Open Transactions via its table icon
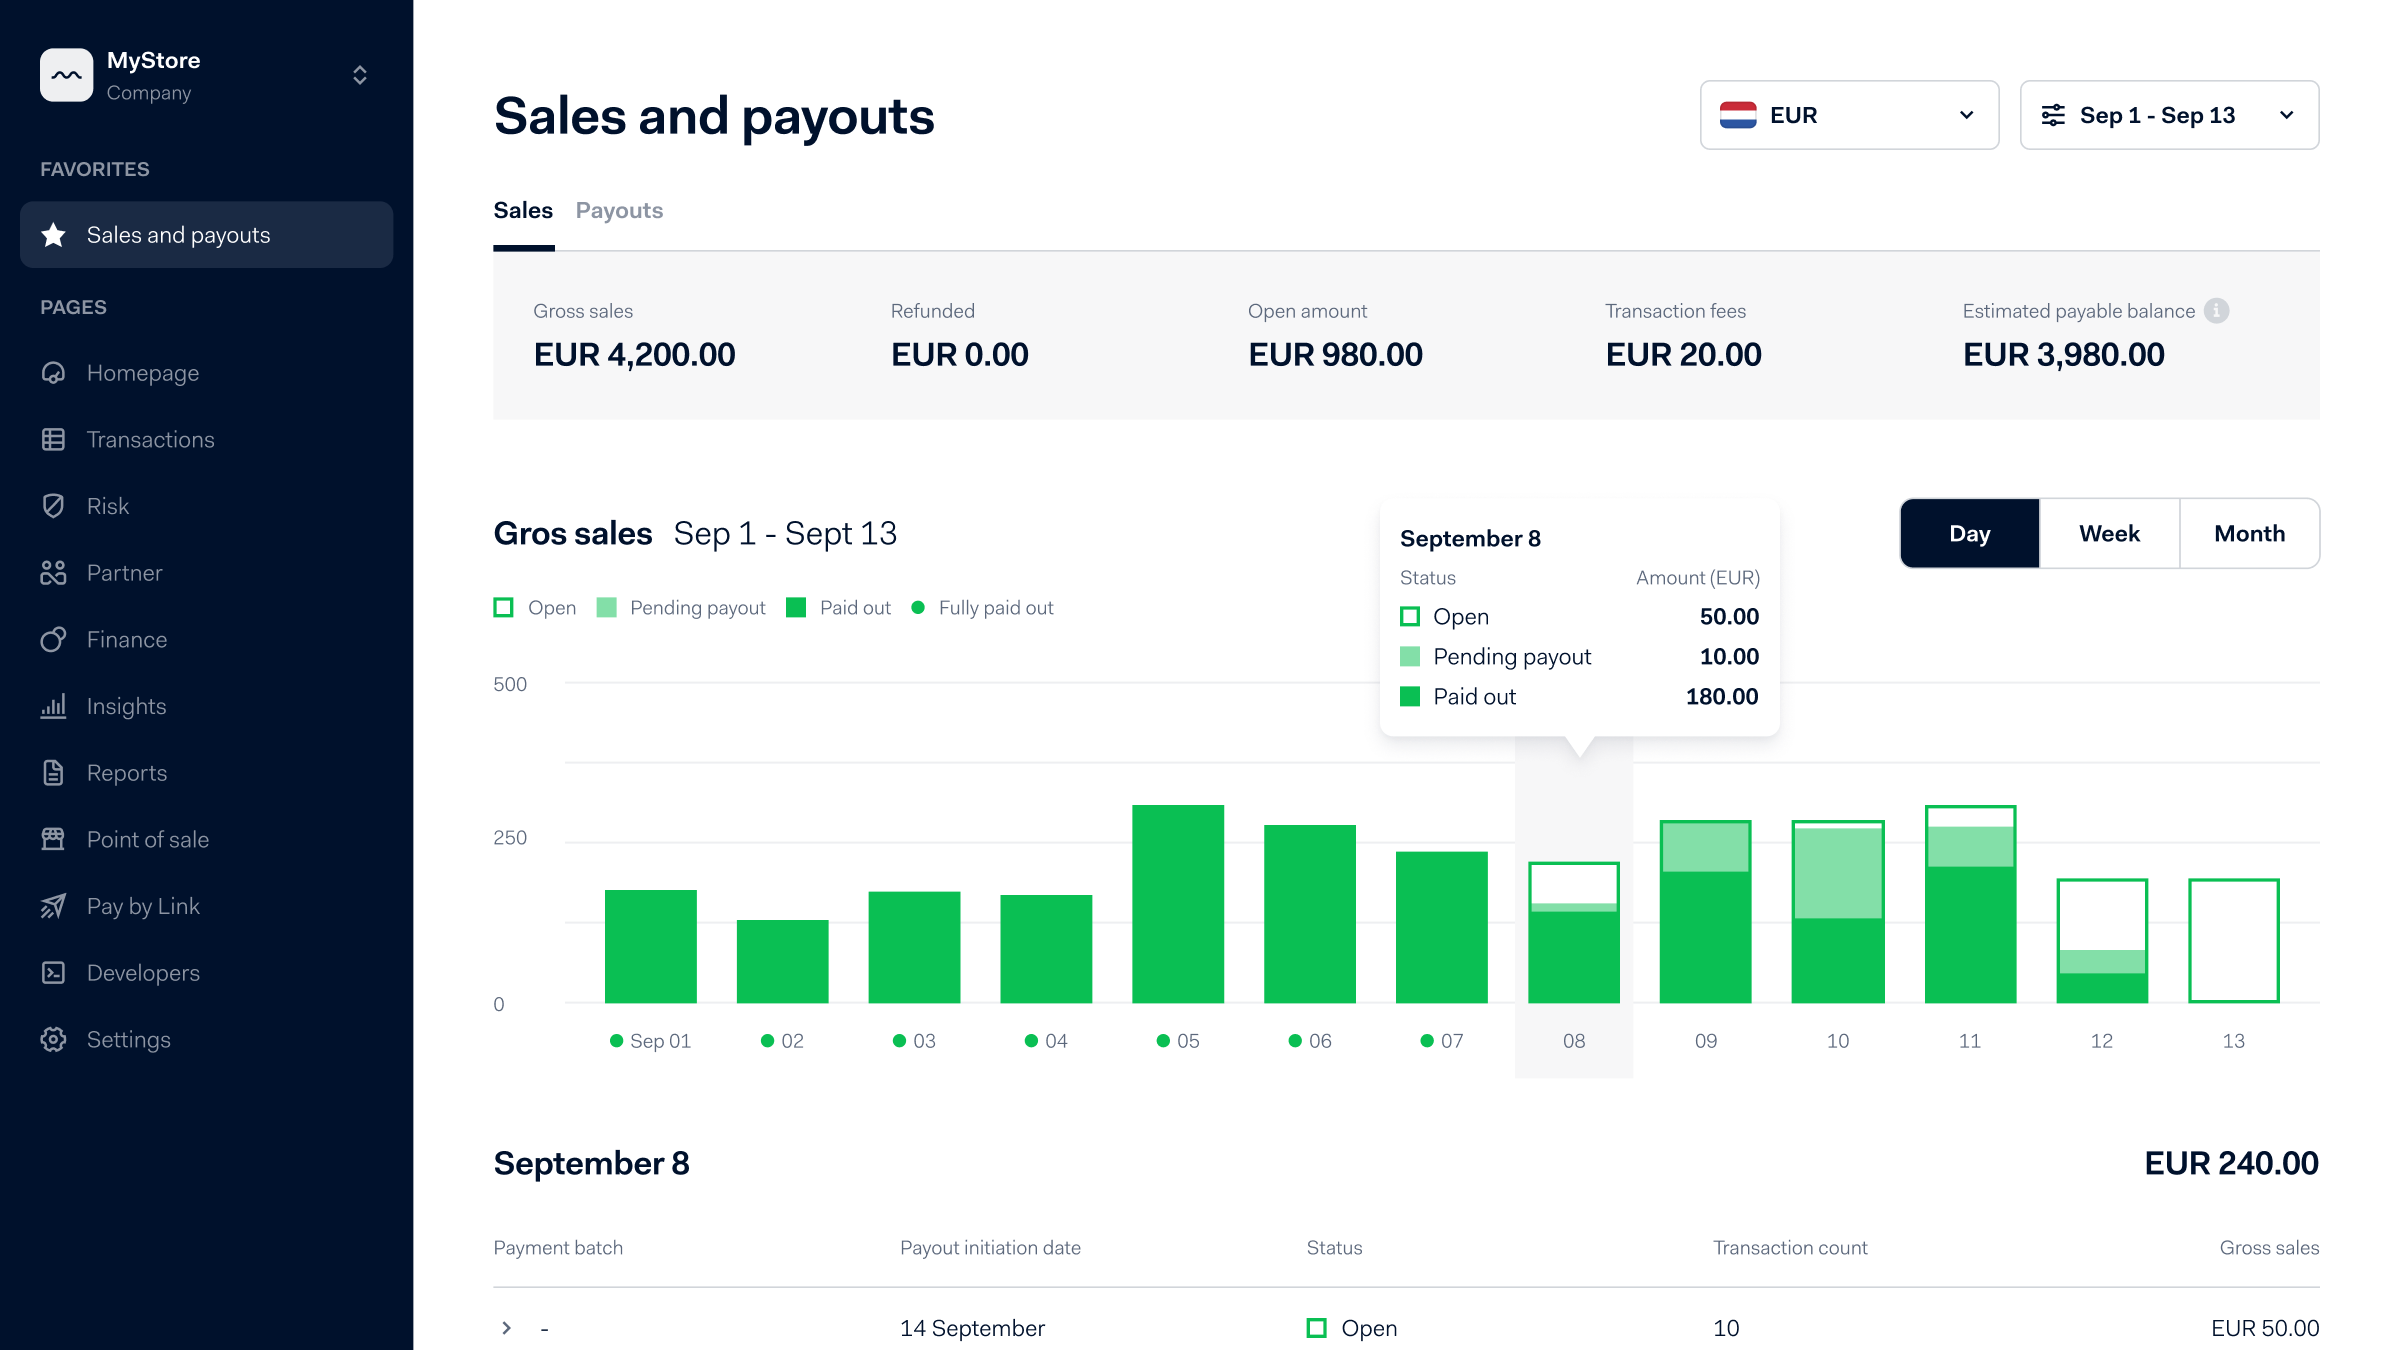This screenshot has height=1350, width=2400. pyautogui.click(x=53, y=440)
